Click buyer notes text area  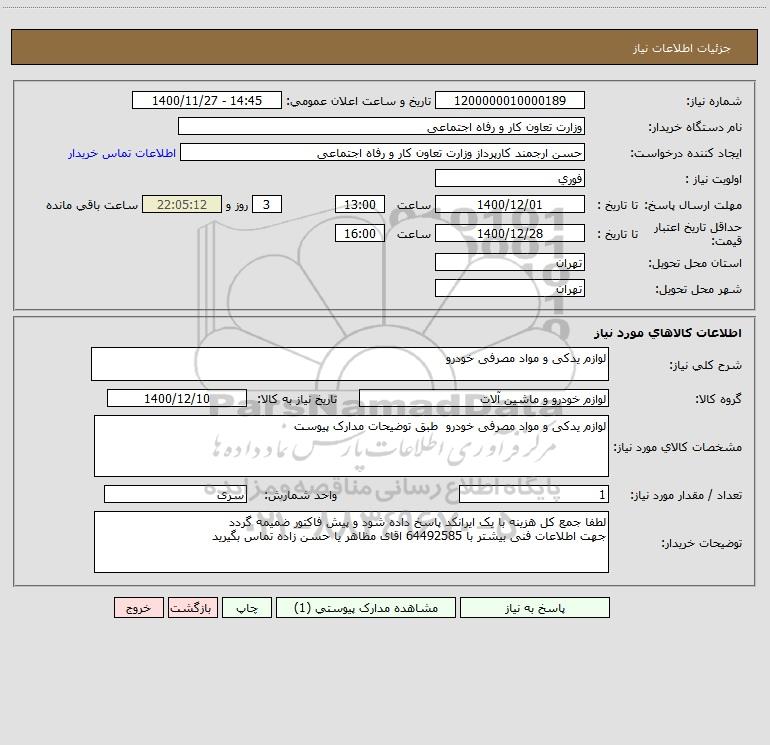click(351, 542)
